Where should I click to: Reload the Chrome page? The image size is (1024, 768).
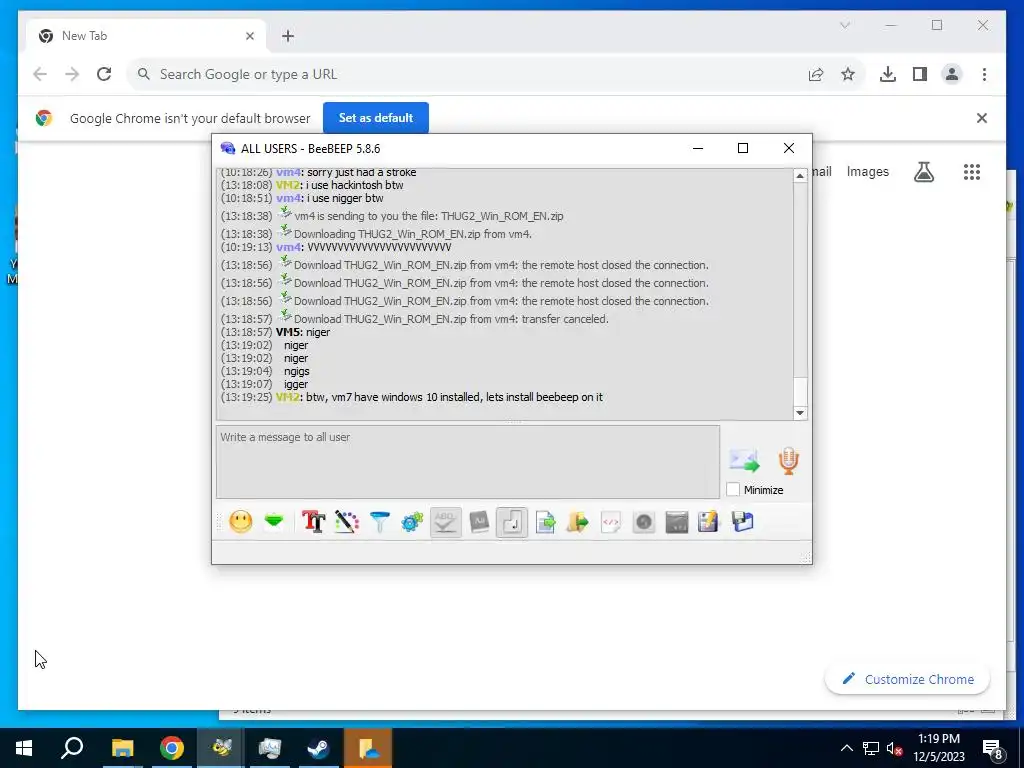(x=104, y=74)
